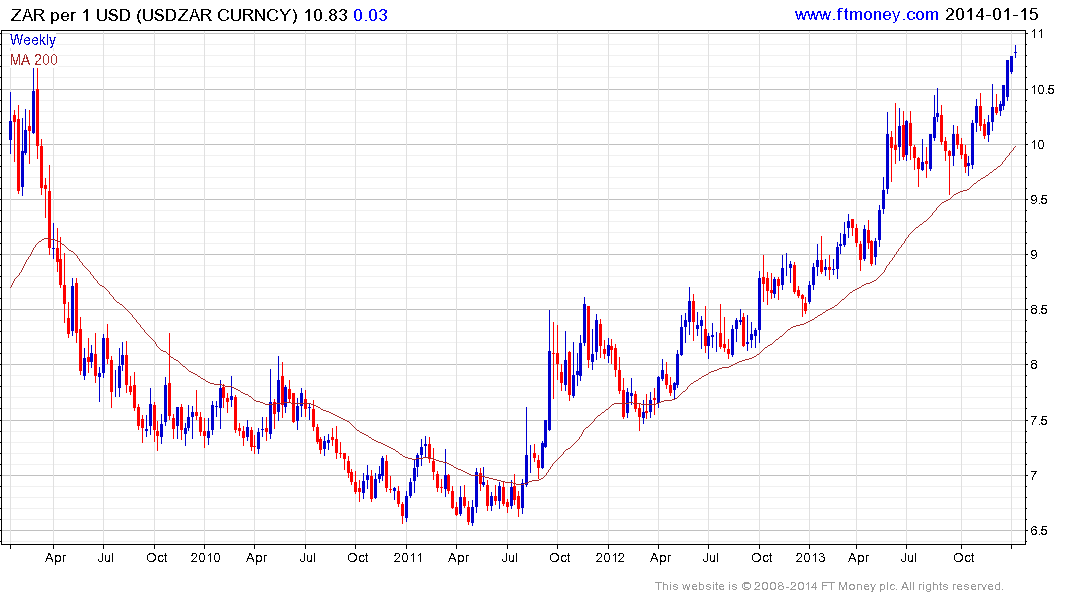Select the 2010 marker on time axis
Screen dimensions: 1075x600
point(205,557)
